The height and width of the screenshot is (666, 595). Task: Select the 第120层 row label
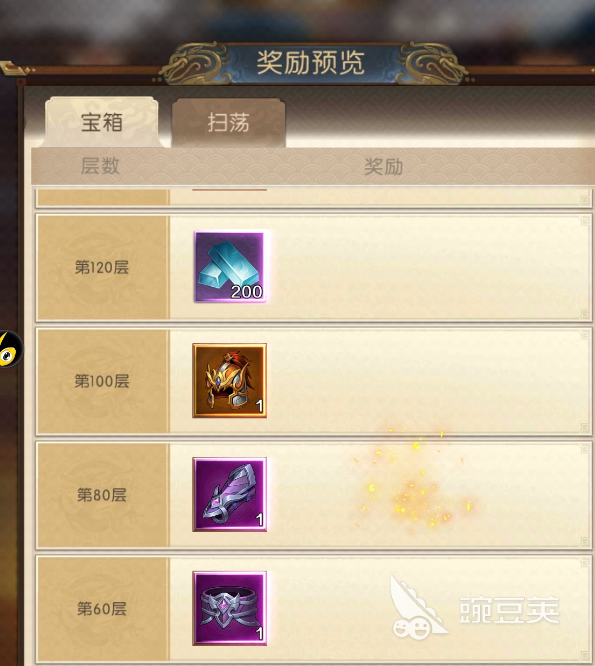pyautogui.click(x=102, y=267)
